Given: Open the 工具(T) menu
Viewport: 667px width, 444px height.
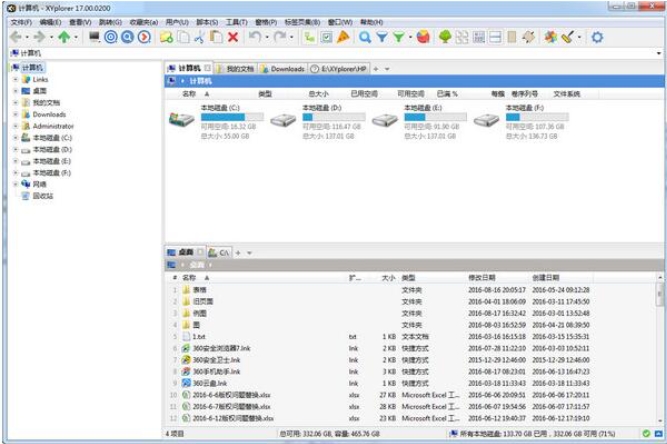Looking at the screenshot, I should 237,22.
